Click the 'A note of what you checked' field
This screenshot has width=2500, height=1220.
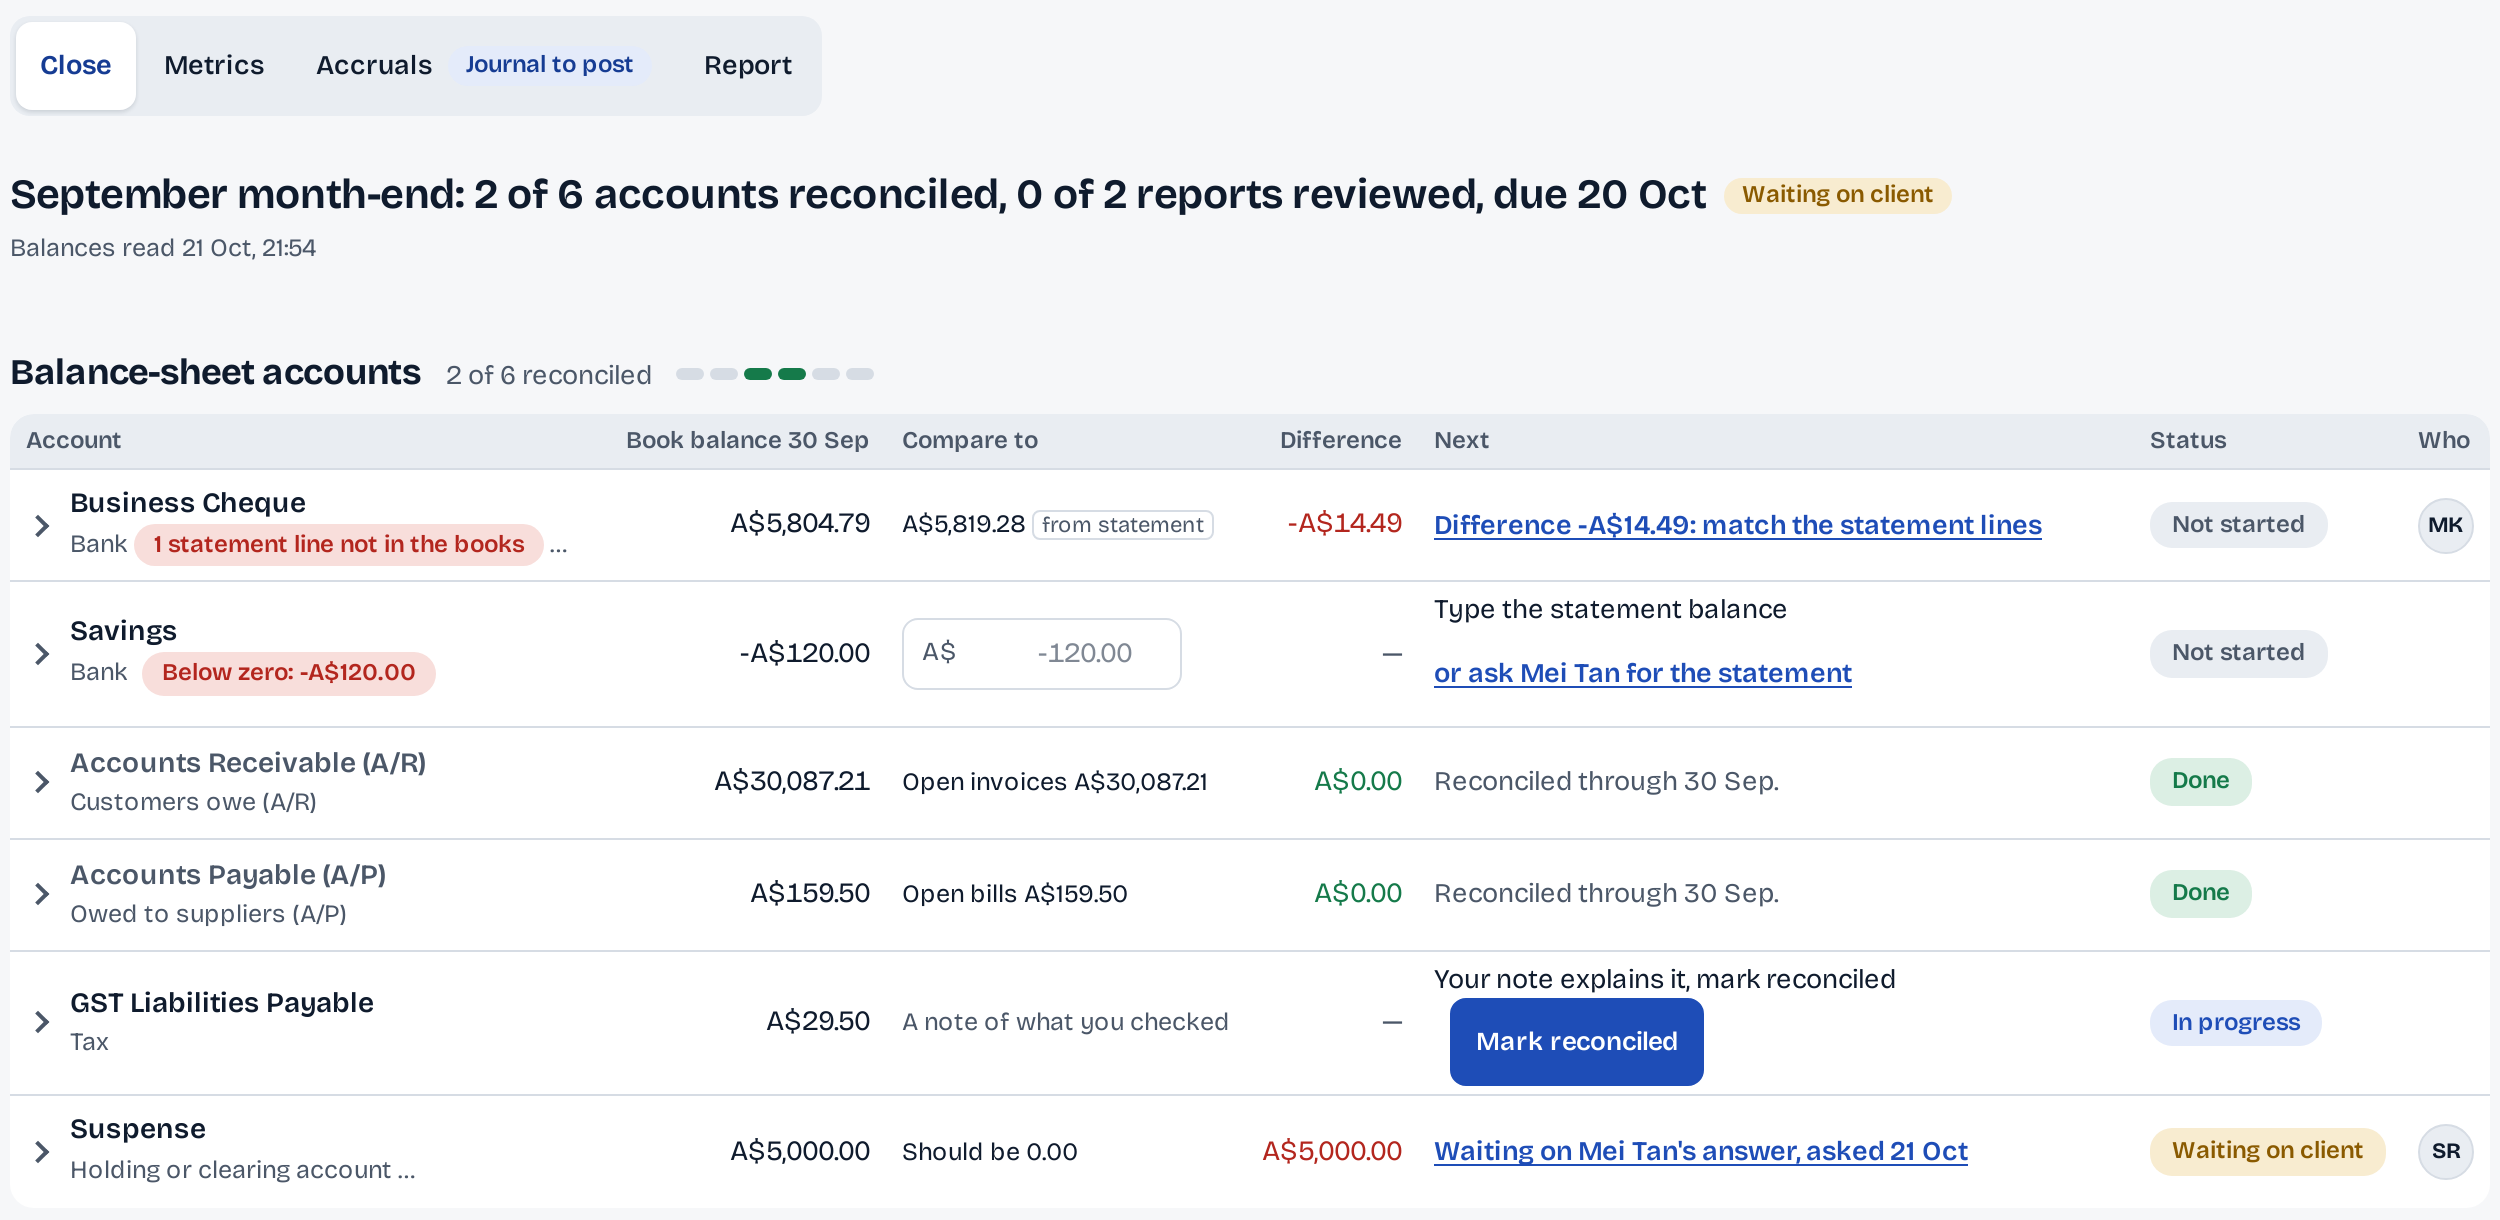pos(1065,1022)
